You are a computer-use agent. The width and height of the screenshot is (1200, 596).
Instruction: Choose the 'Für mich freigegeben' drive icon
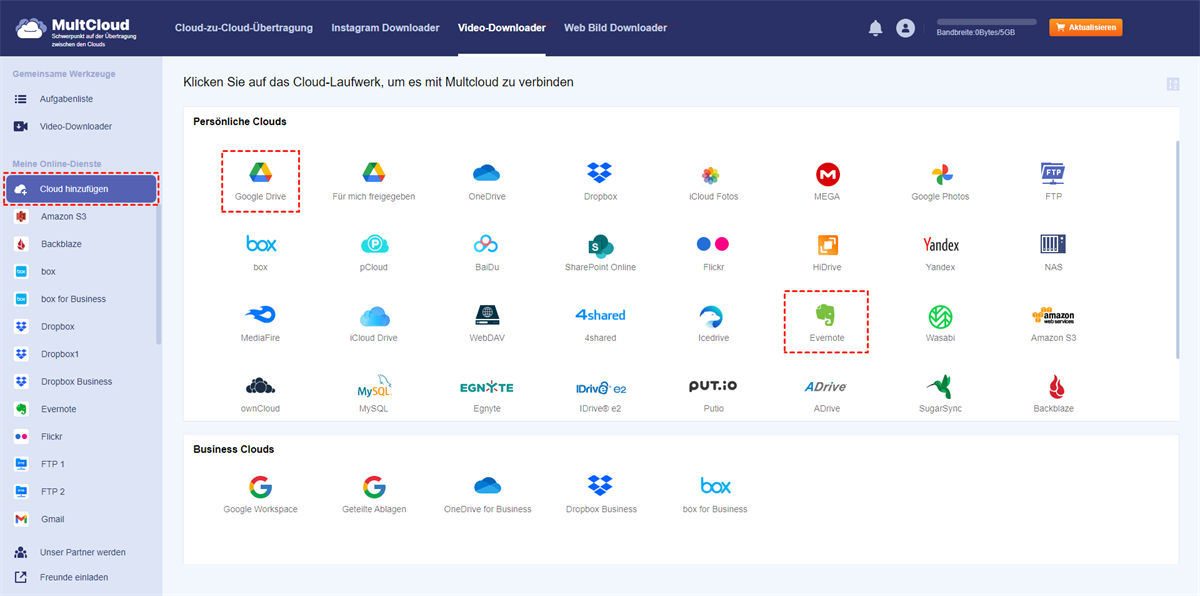[x=374, y=173]
